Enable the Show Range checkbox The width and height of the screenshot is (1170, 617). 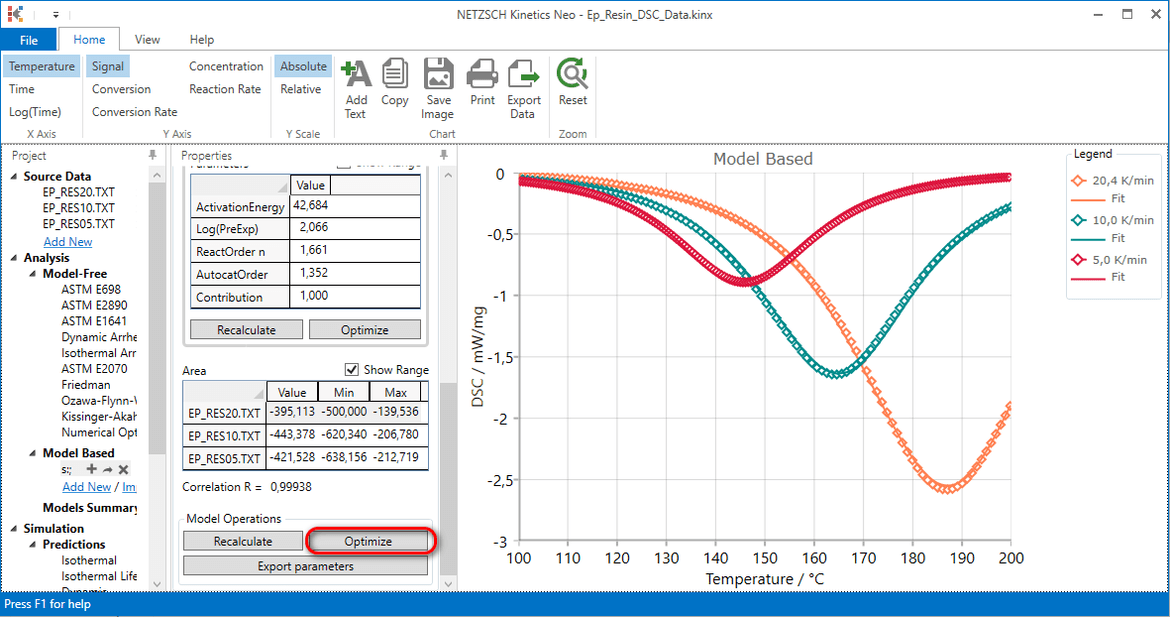coord(351,369)
